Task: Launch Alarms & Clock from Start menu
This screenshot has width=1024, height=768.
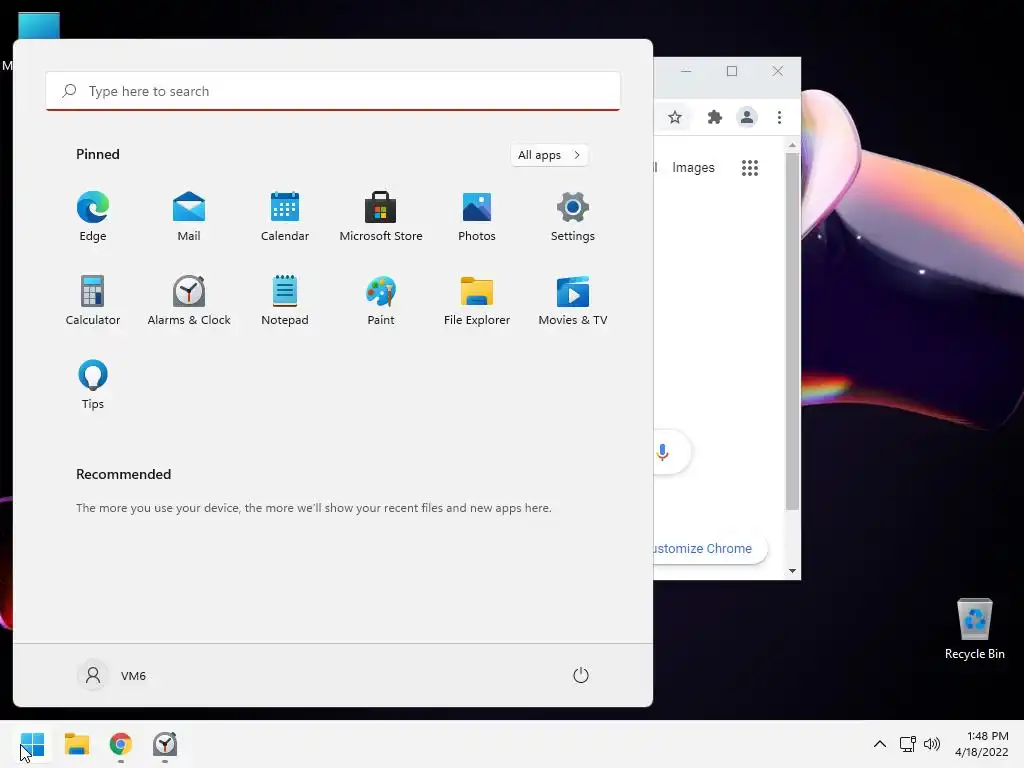Action: pos(189,300)
